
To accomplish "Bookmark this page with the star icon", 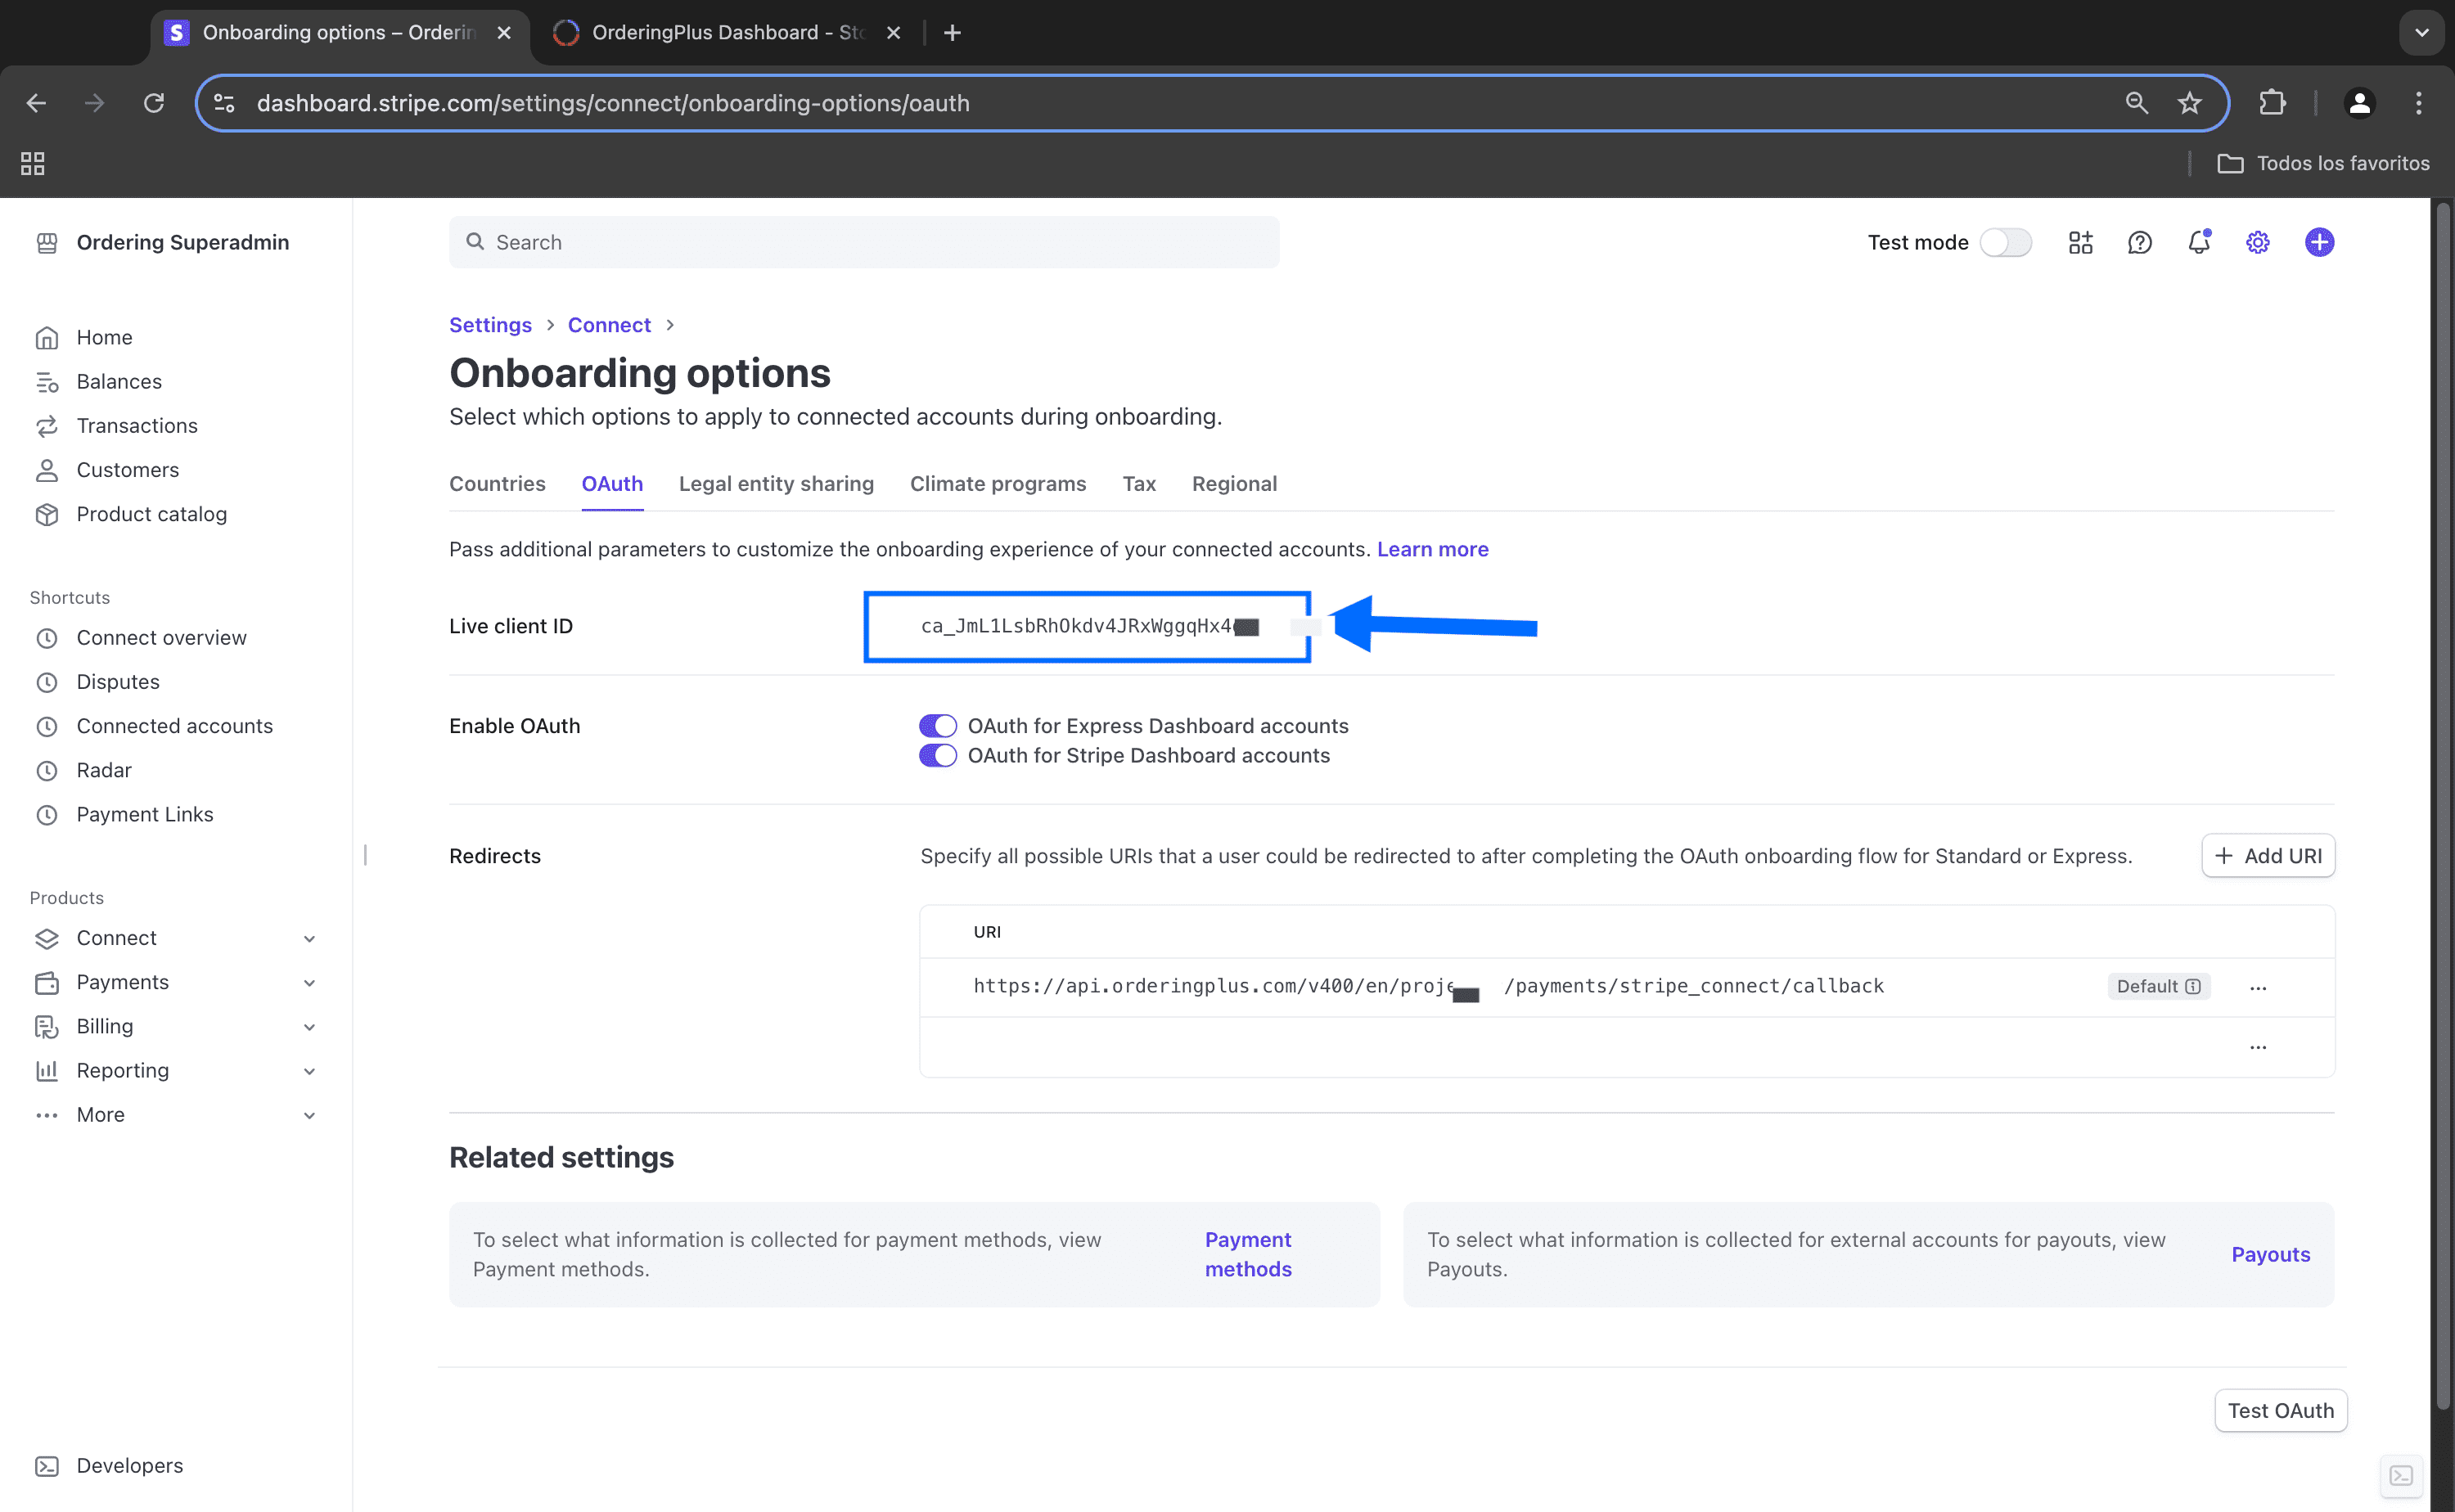I will click(x=2190, y=103).
